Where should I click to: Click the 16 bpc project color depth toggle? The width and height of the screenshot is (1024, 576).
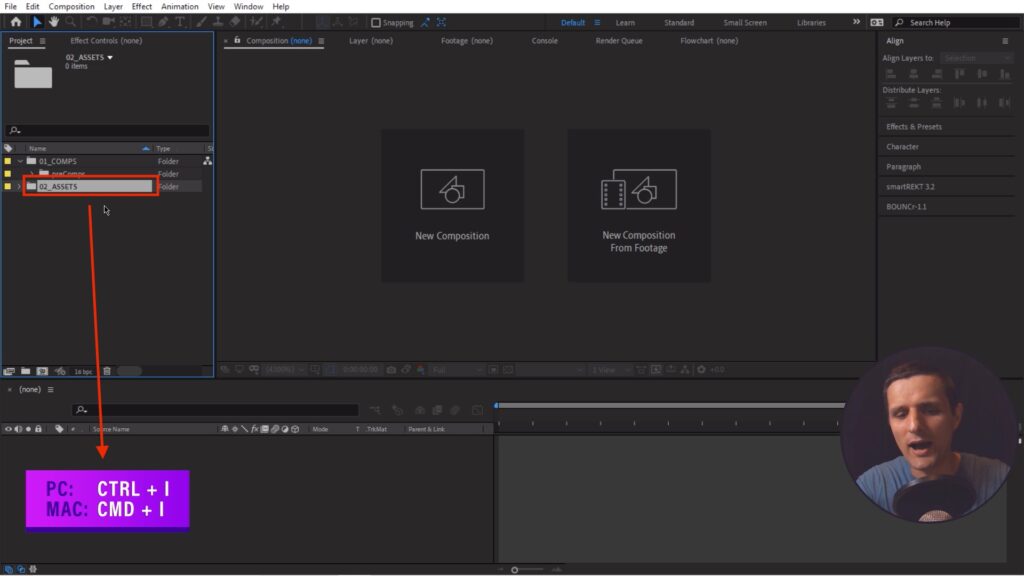pyautogui.click(x=83, y=370)
